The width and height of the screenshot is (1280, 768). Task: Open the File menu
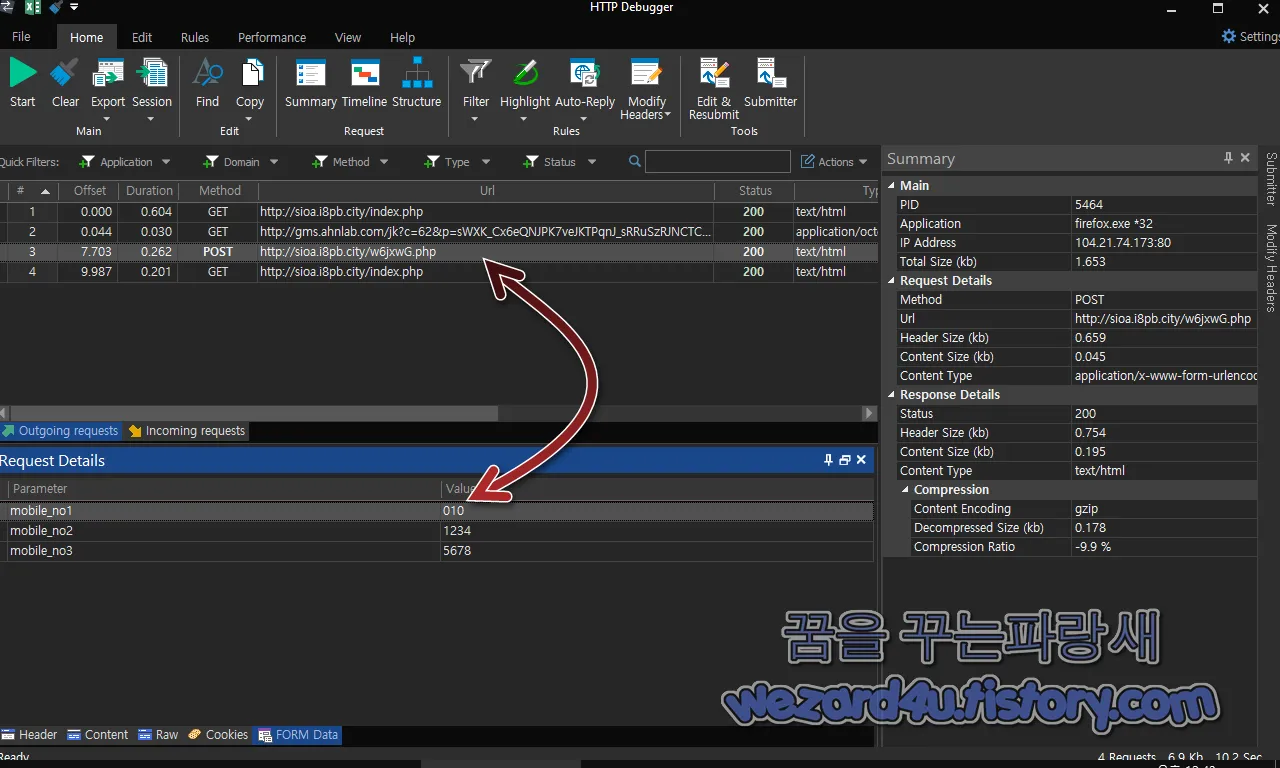coord(21,37)
